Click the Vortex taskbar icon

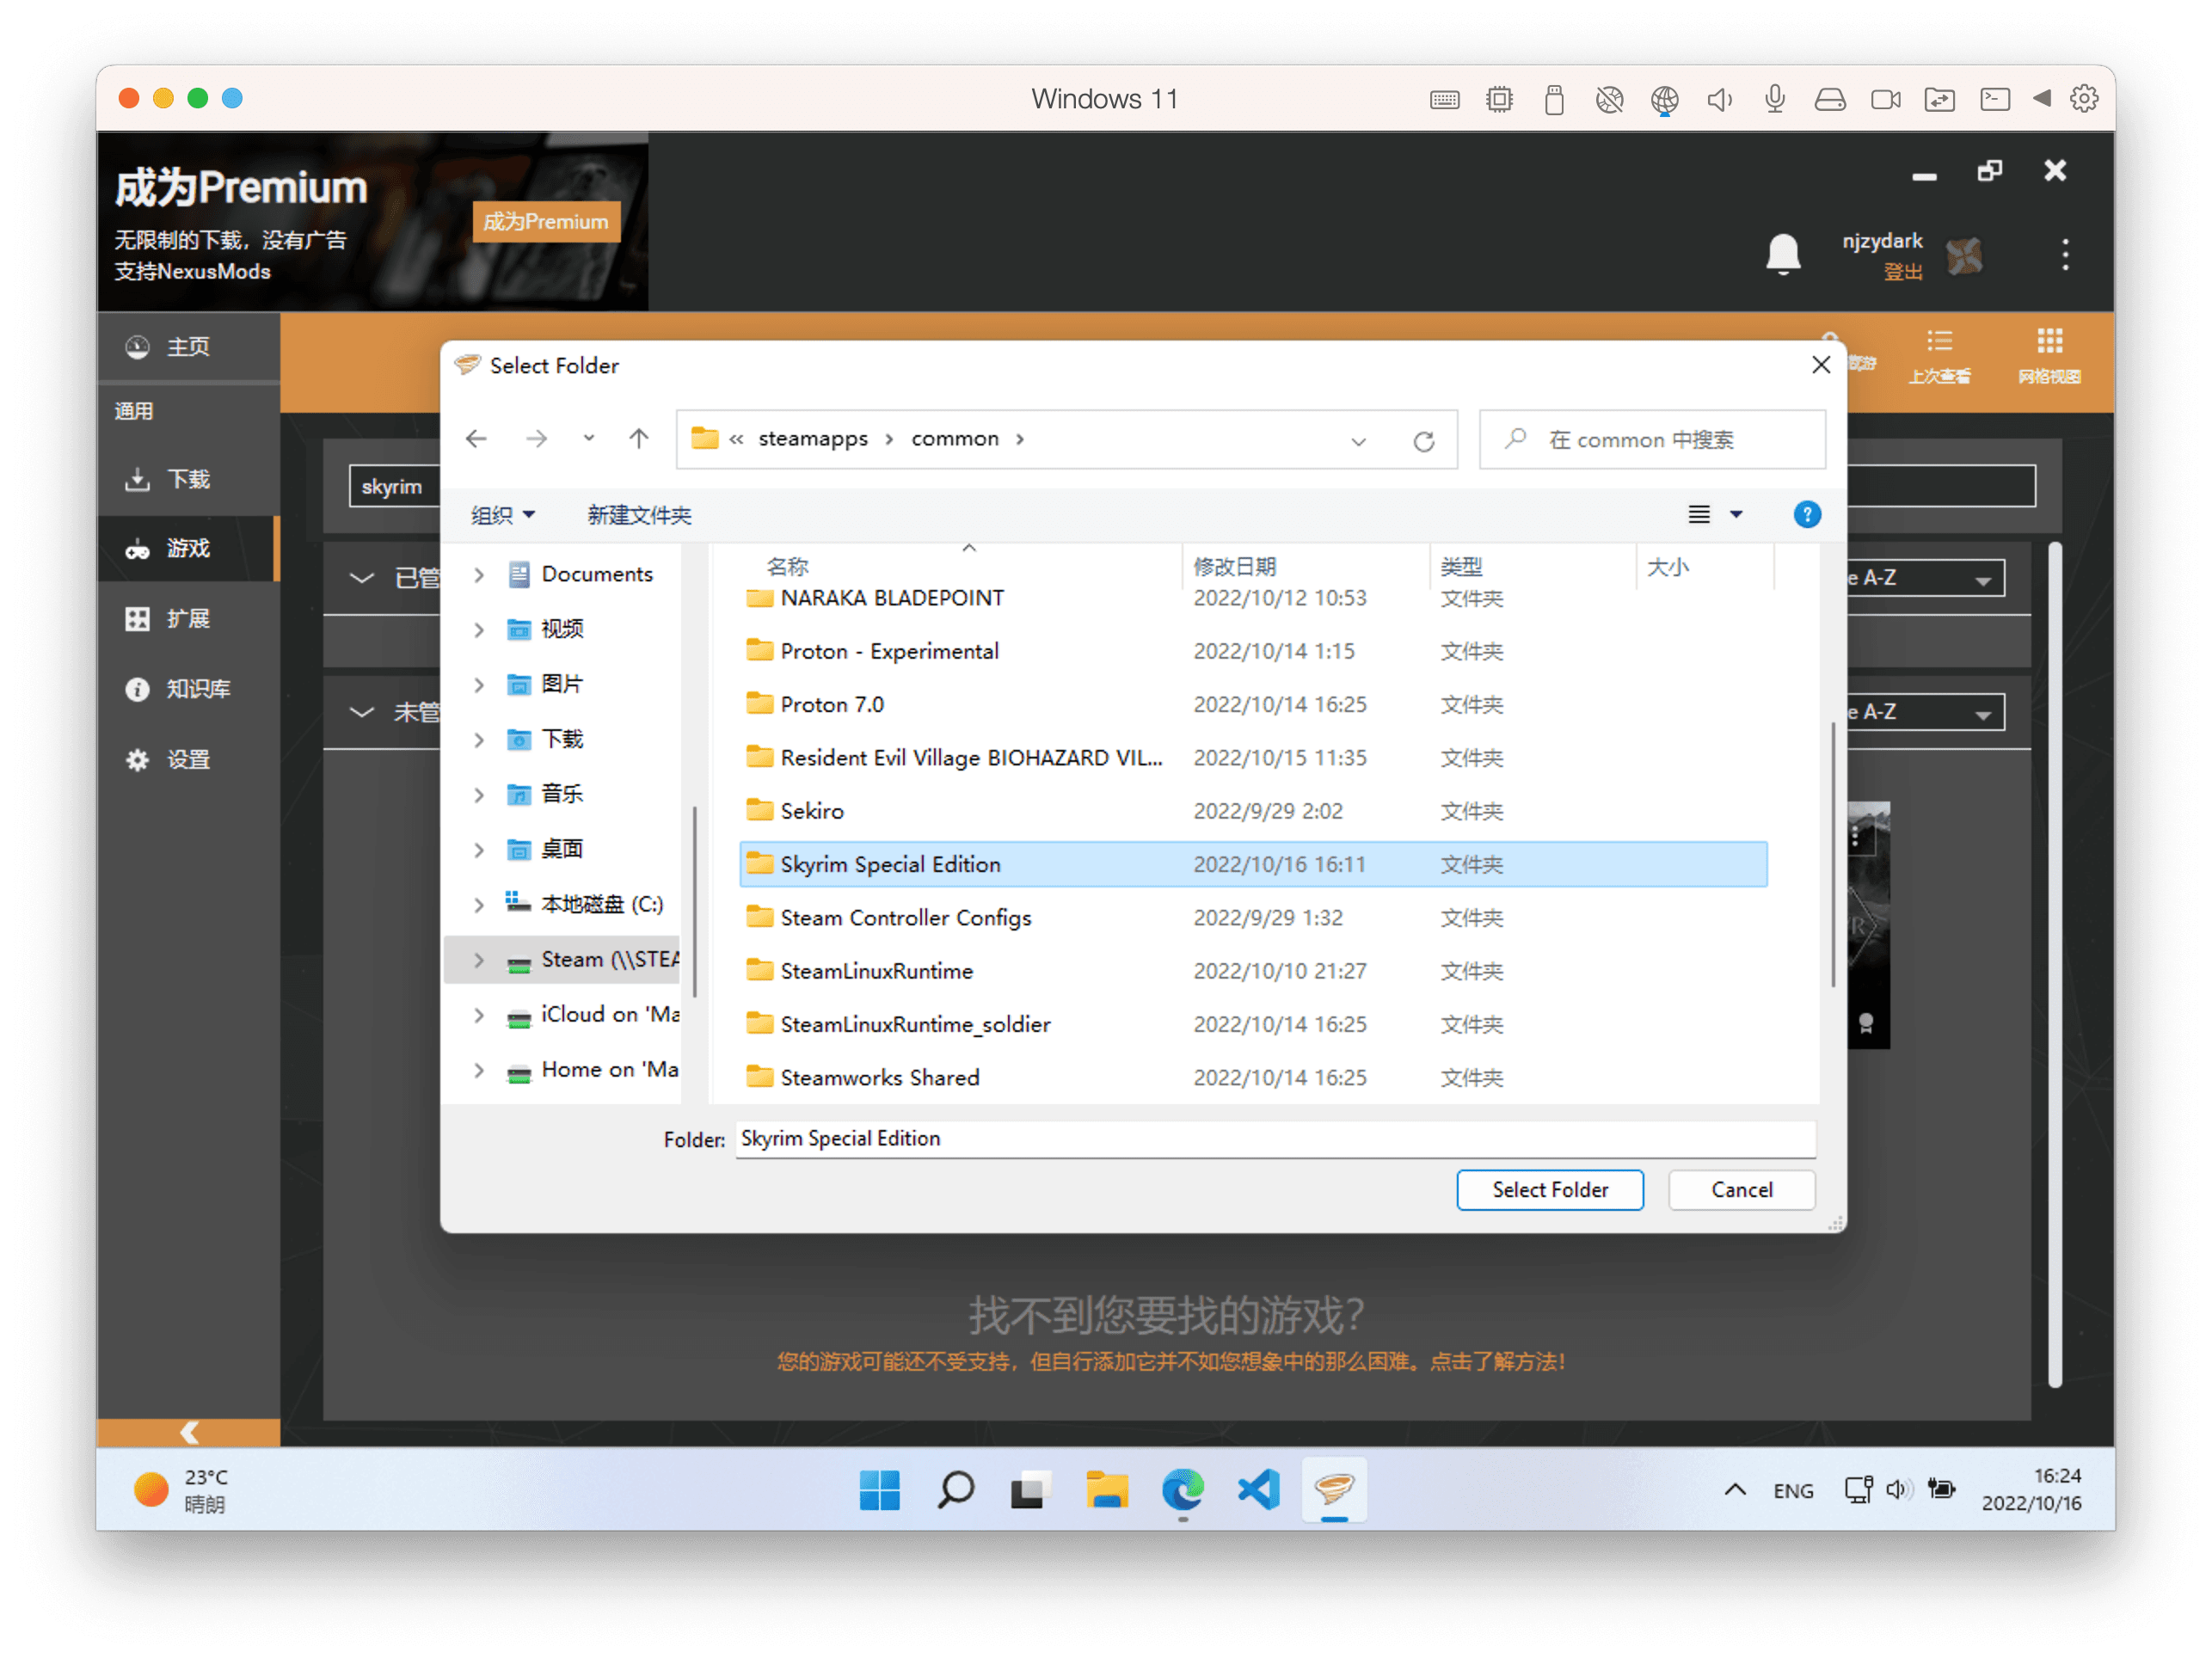[1335, 1490]
